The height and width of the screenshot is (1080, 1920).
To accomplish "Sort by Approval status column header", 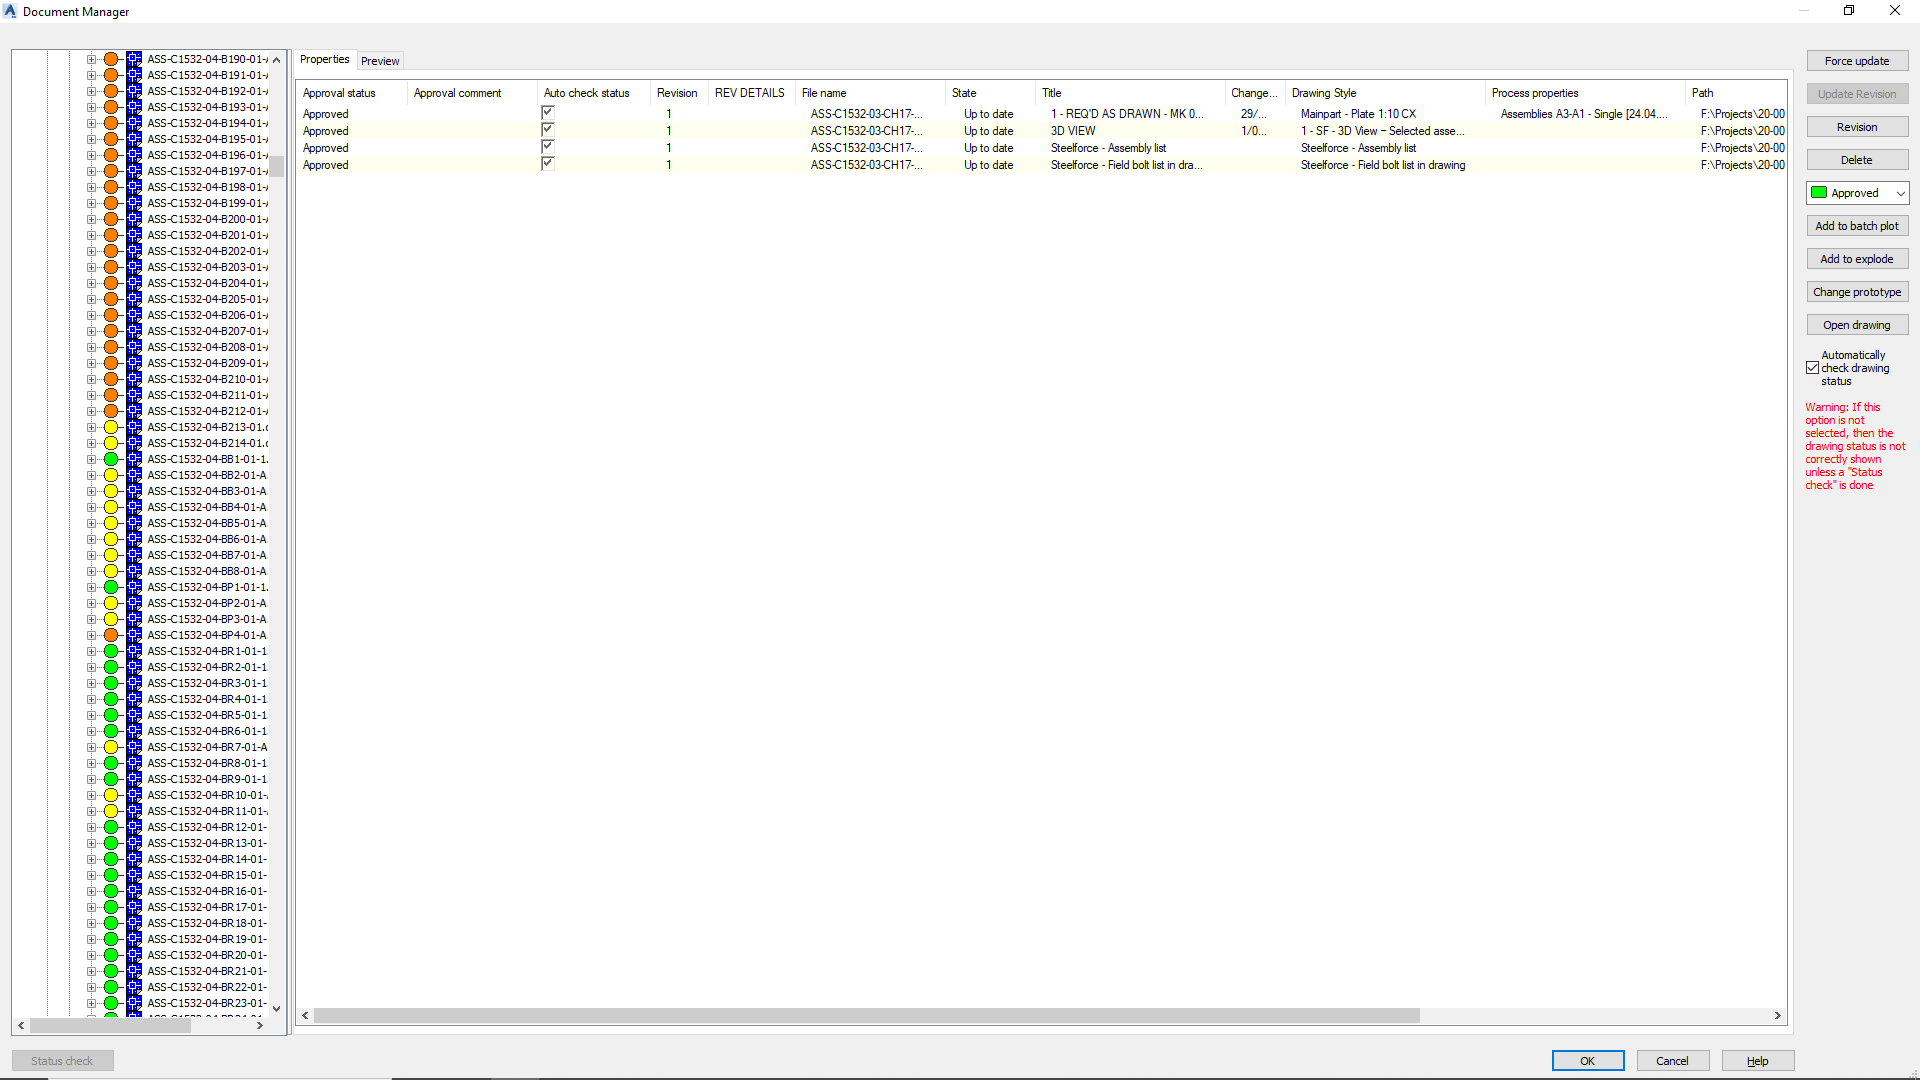I will 352,93.
